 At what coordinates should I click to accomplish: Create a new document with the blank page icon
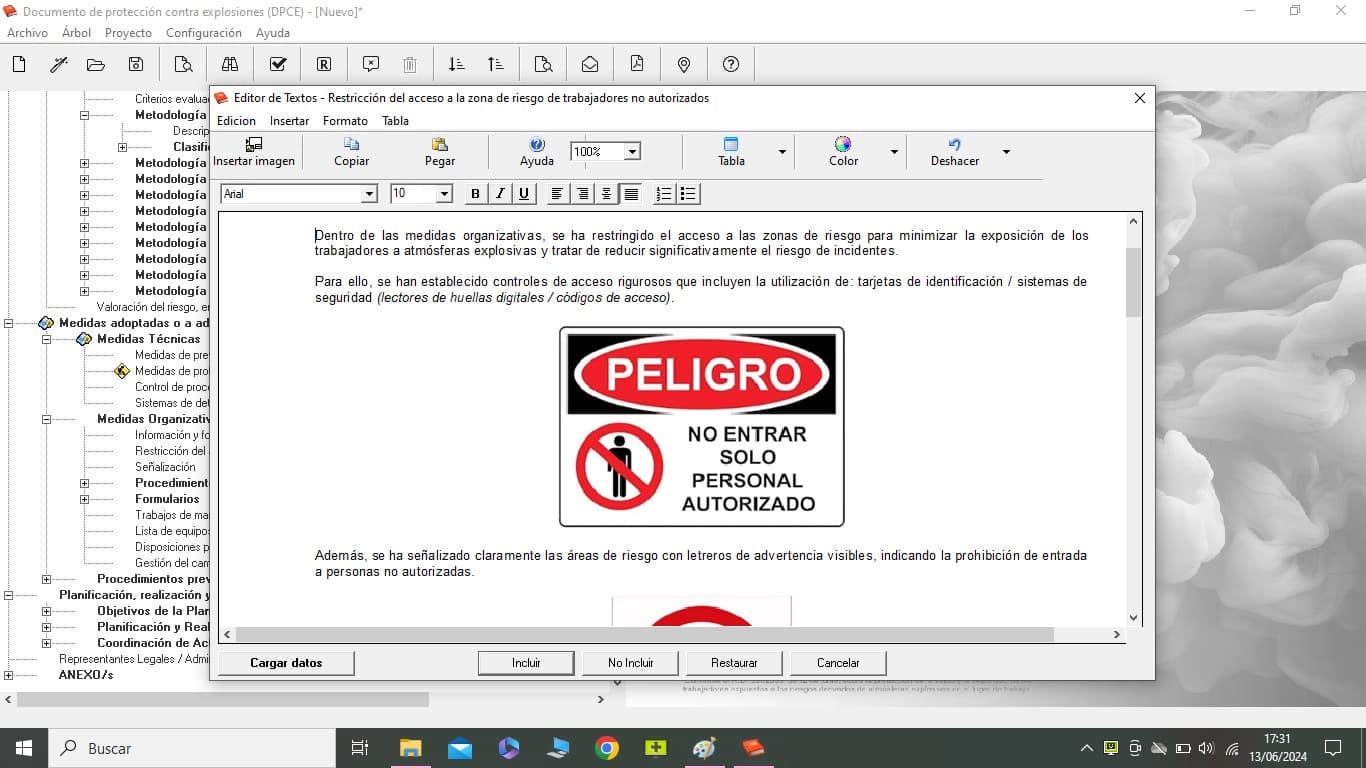pyautogui.click(x=19, y=64)
